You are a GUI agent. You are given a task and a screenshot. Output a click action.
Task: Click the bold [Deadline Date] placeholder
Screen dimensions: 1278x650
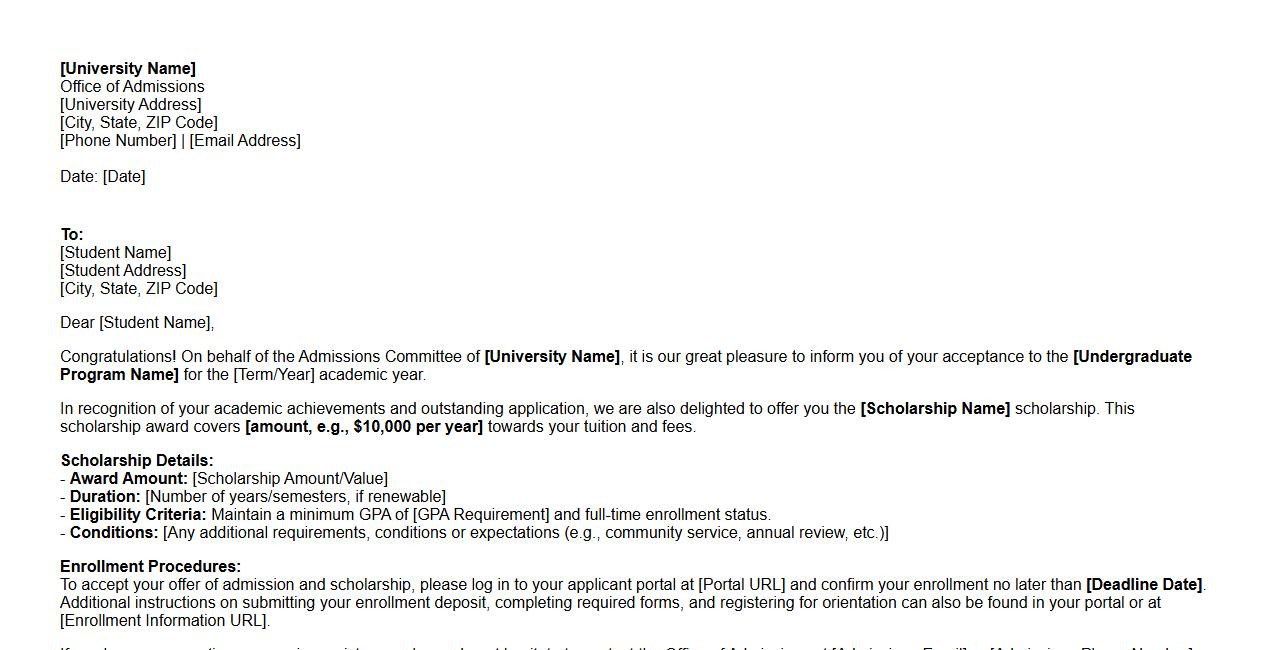pyautogui.click(x=1144, y=584)
